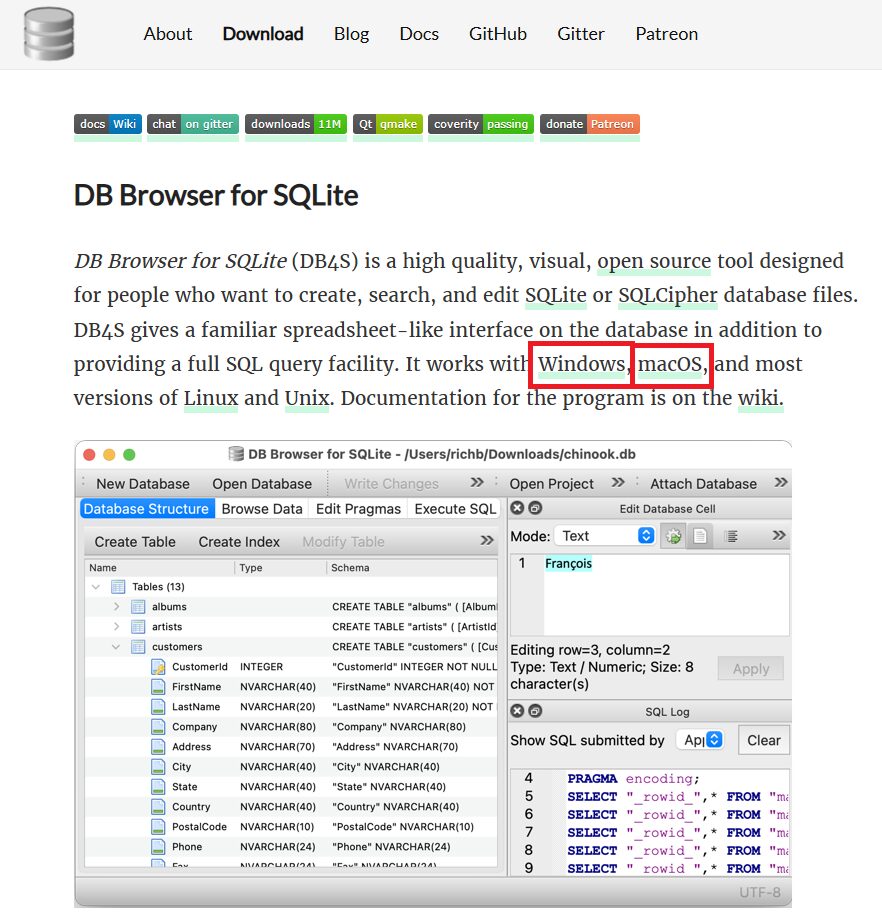Click the Create Index button

pyautogui.click(x=239, y=542)
